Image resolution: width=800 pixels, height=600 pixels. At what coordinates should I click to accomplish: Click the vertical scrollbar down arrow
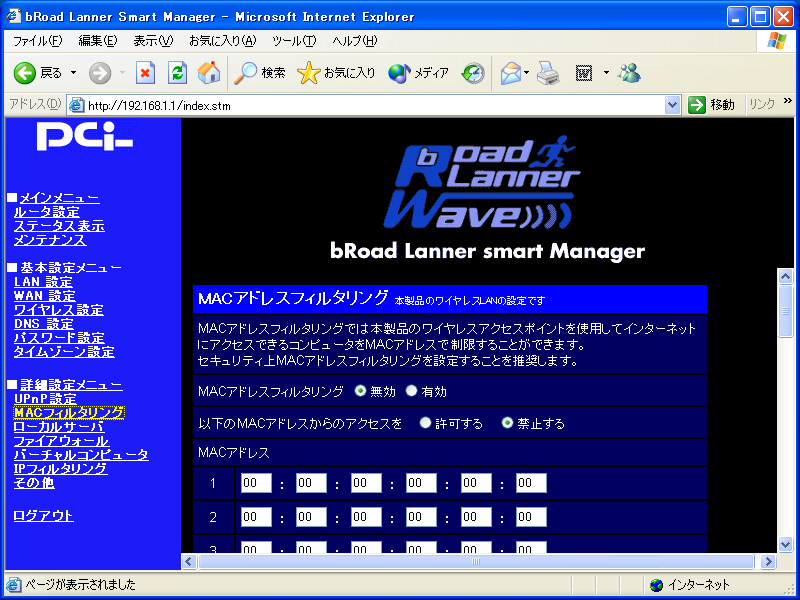pos(785,544)
